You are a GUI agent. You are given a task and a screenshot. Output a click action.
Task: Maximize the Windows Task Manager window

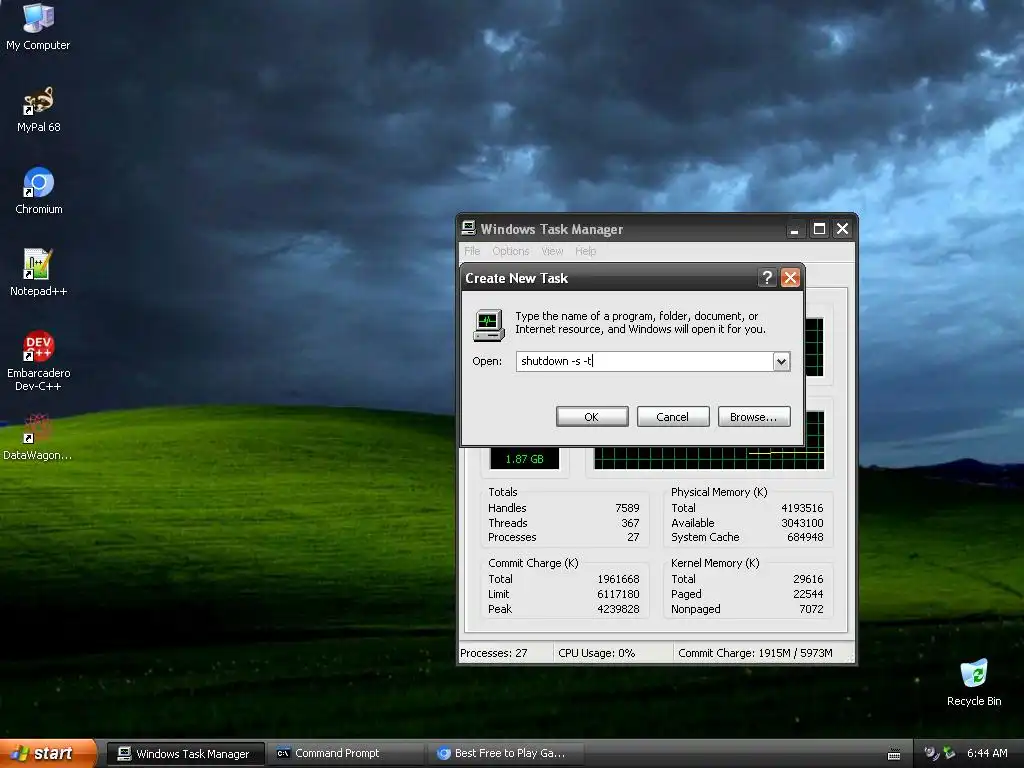(x=819, y=229)
